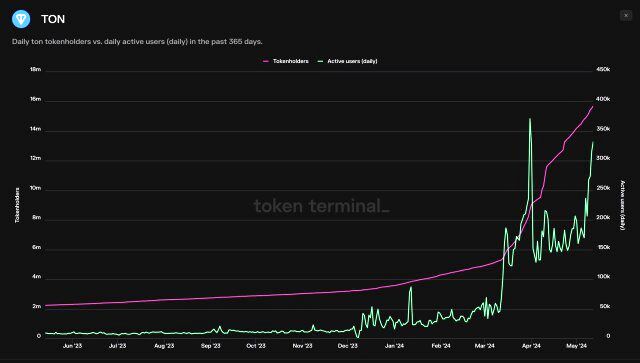Click the 6m left axis value

(37, 247)
